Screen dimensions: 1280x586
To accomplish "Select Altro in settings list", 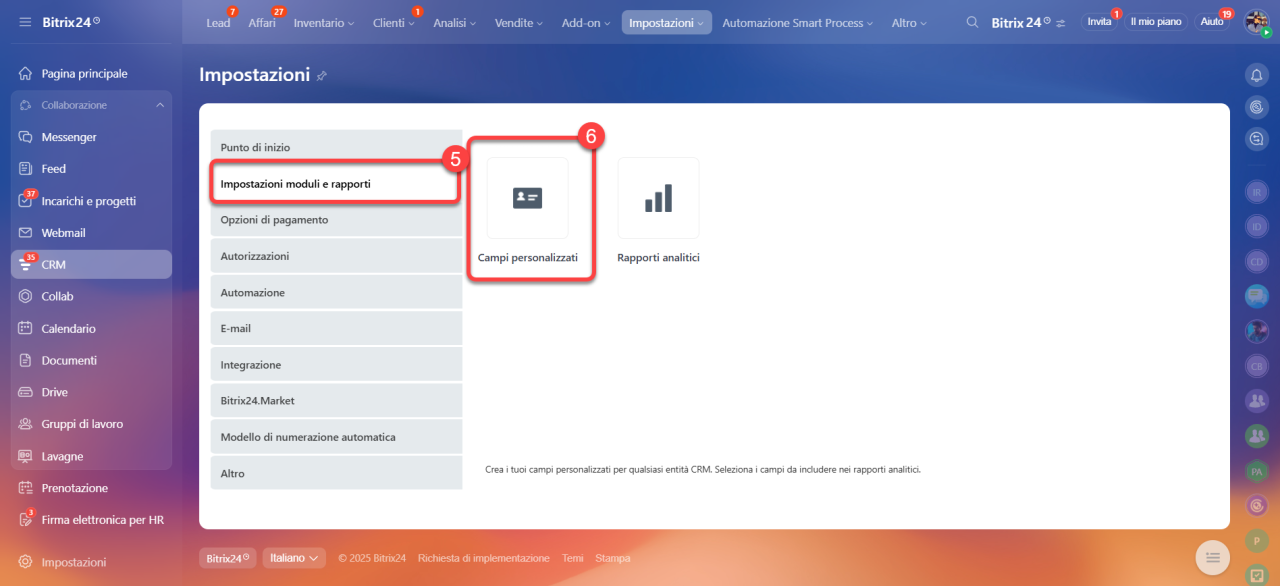I will coord(336,473).
